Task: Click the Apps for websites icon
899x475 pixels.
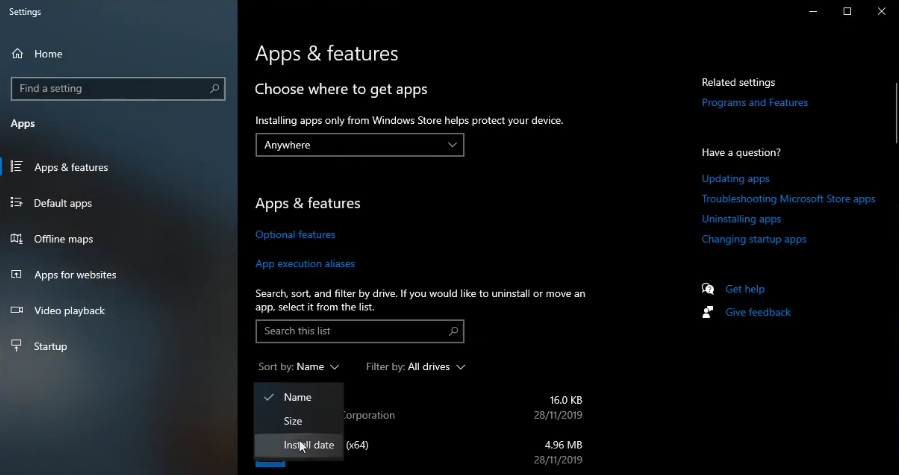Action: [x=17, y=275]
